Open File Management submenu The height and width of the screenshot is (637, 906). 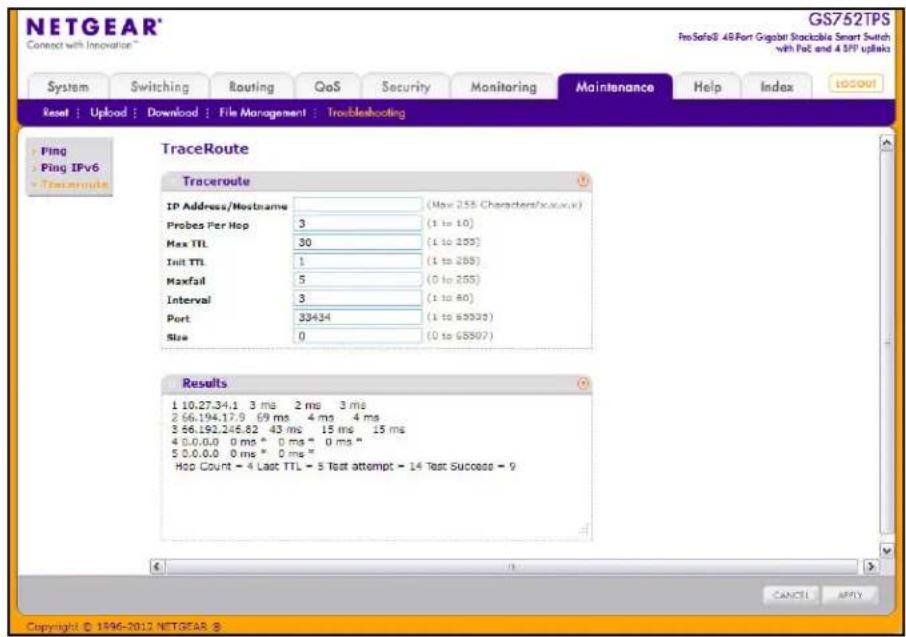pos(262,113)
